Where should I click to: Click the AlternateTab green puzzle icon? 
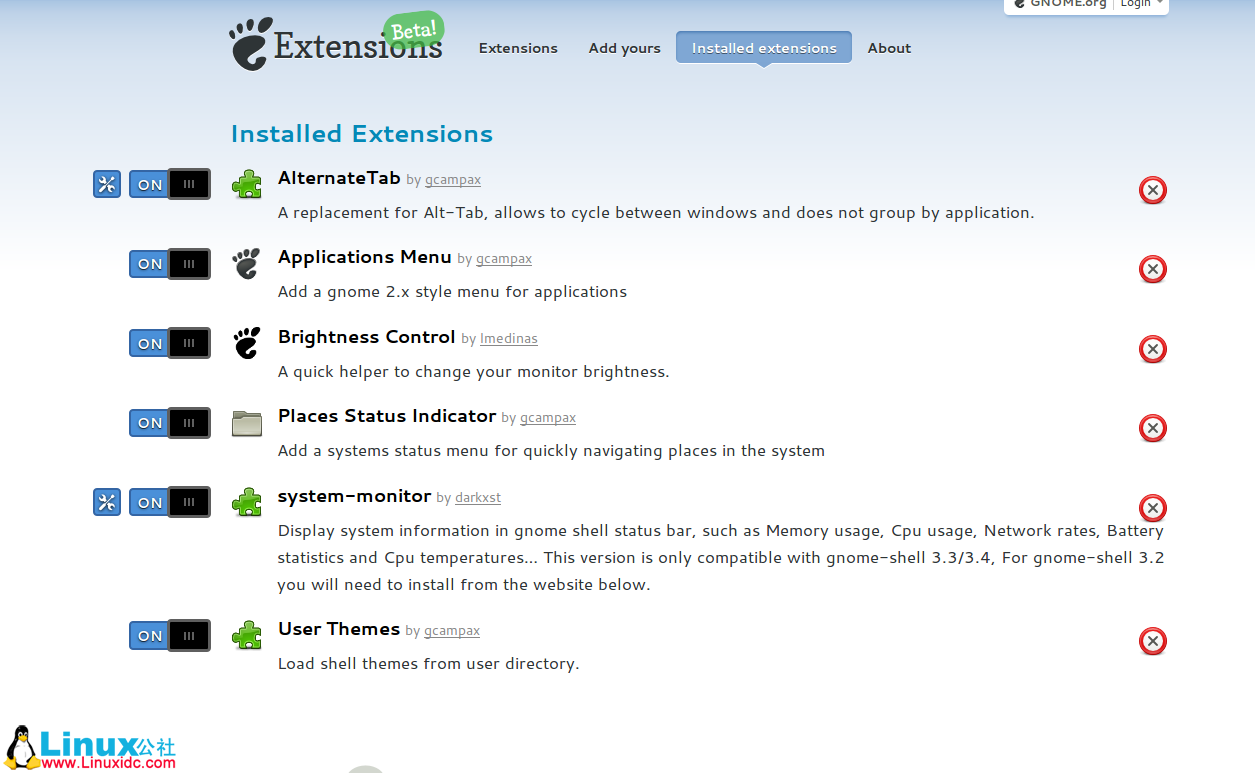click(x=247, y=184)
